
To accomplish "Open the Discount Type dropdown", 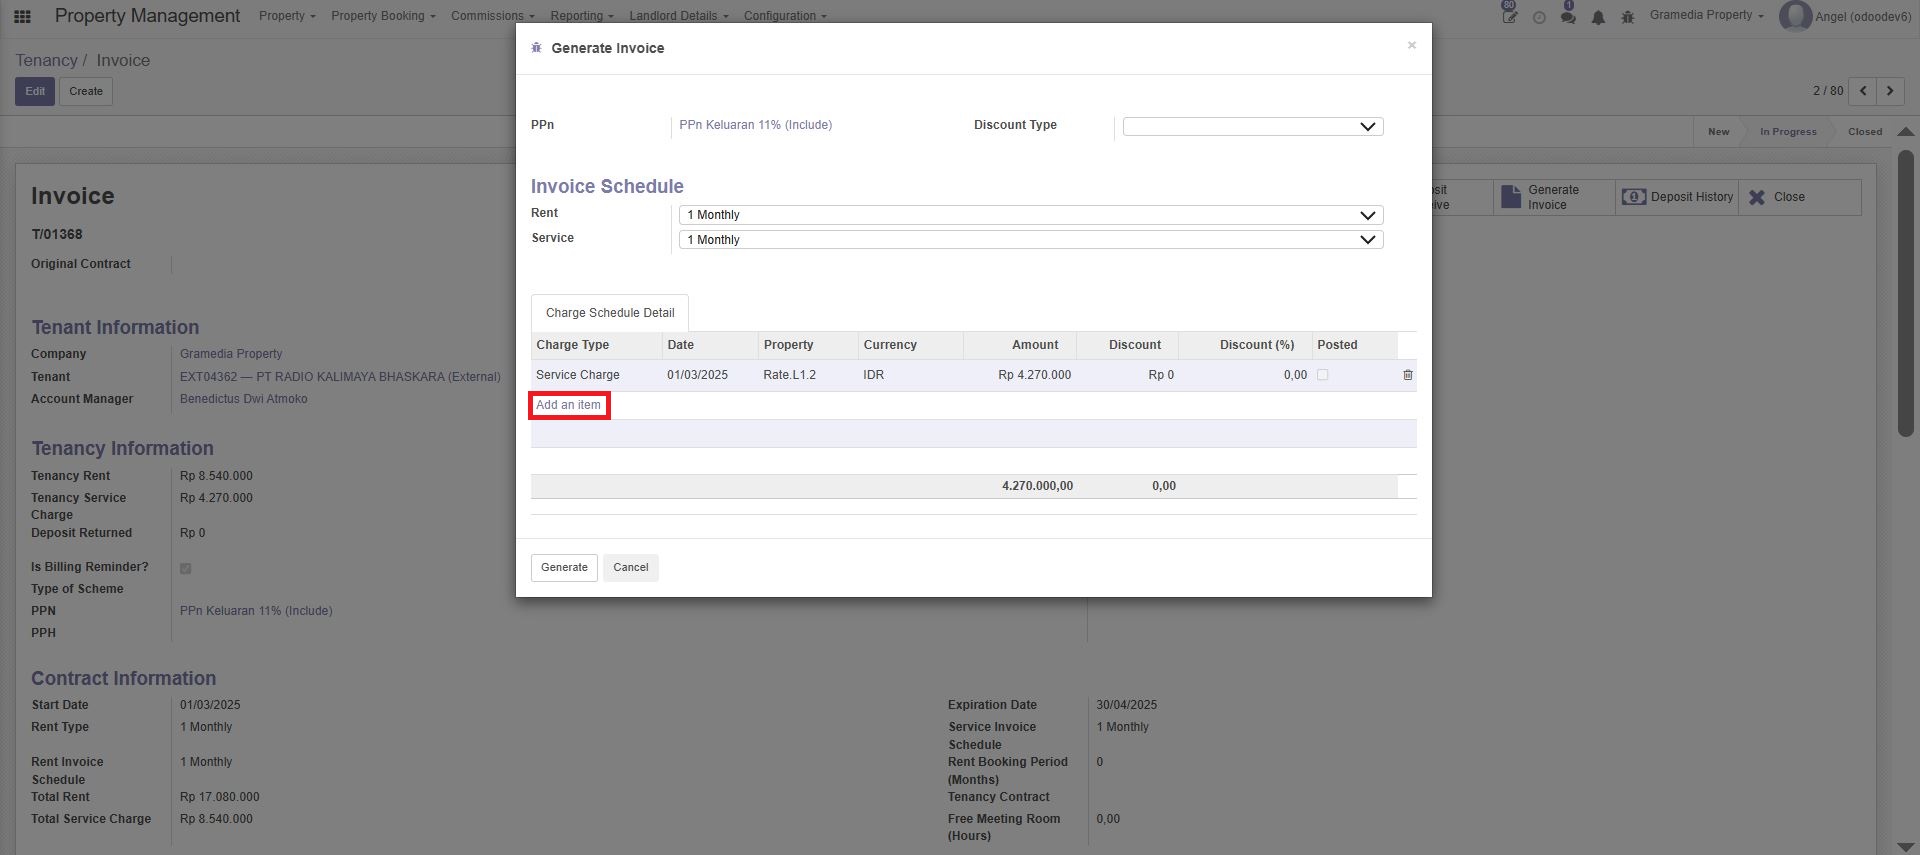I will point(1253,127).
